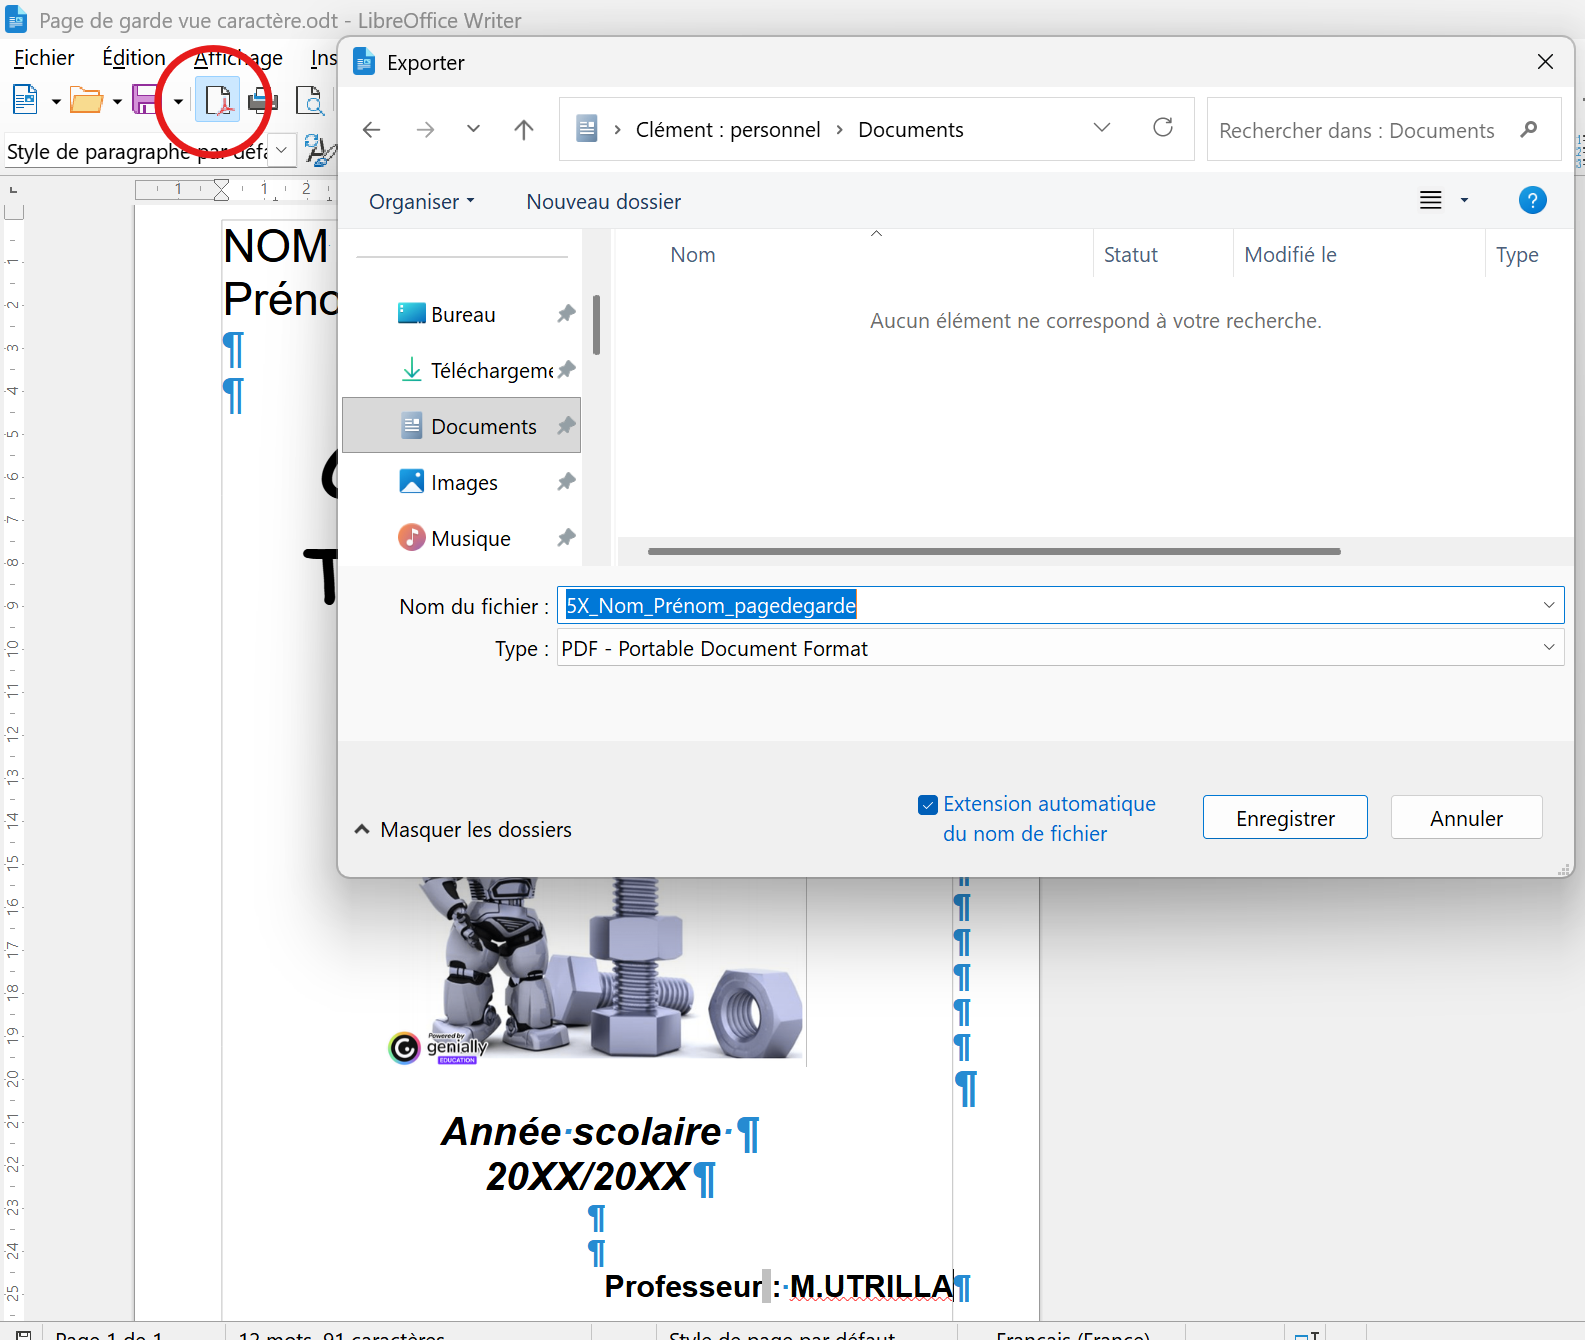Click the Print icon in the toolbar
Screen dimensions: 1585x1340
coord(263,100)
